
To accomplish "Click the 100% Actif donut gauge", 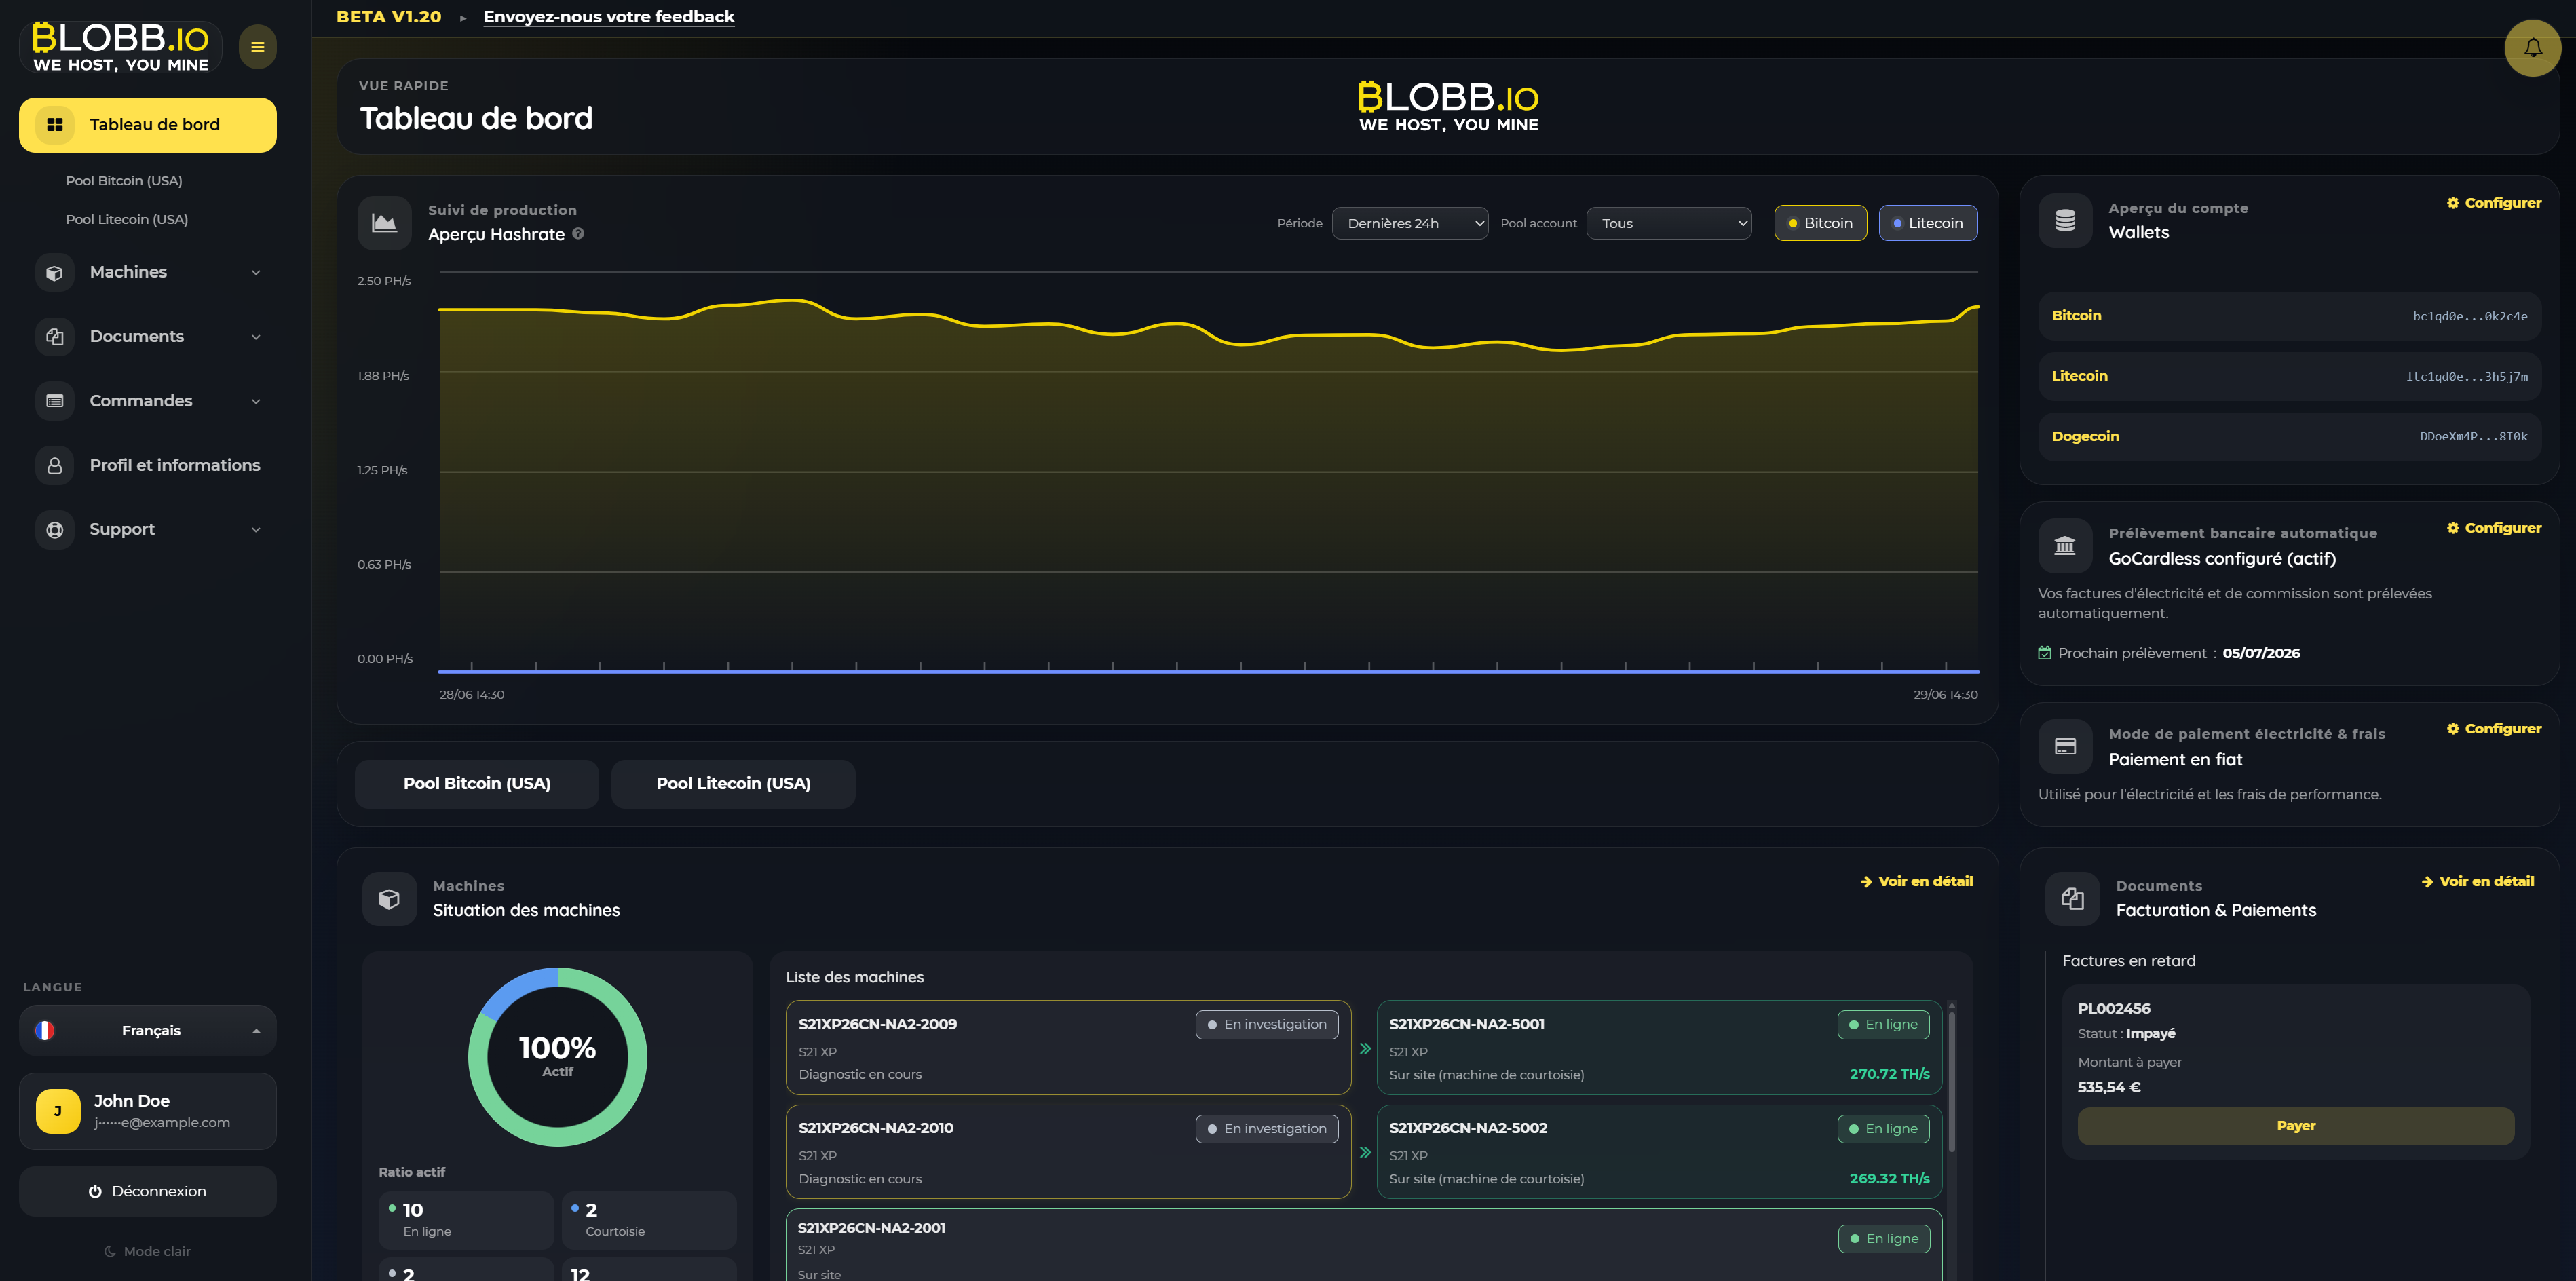I will point(557,1056).
